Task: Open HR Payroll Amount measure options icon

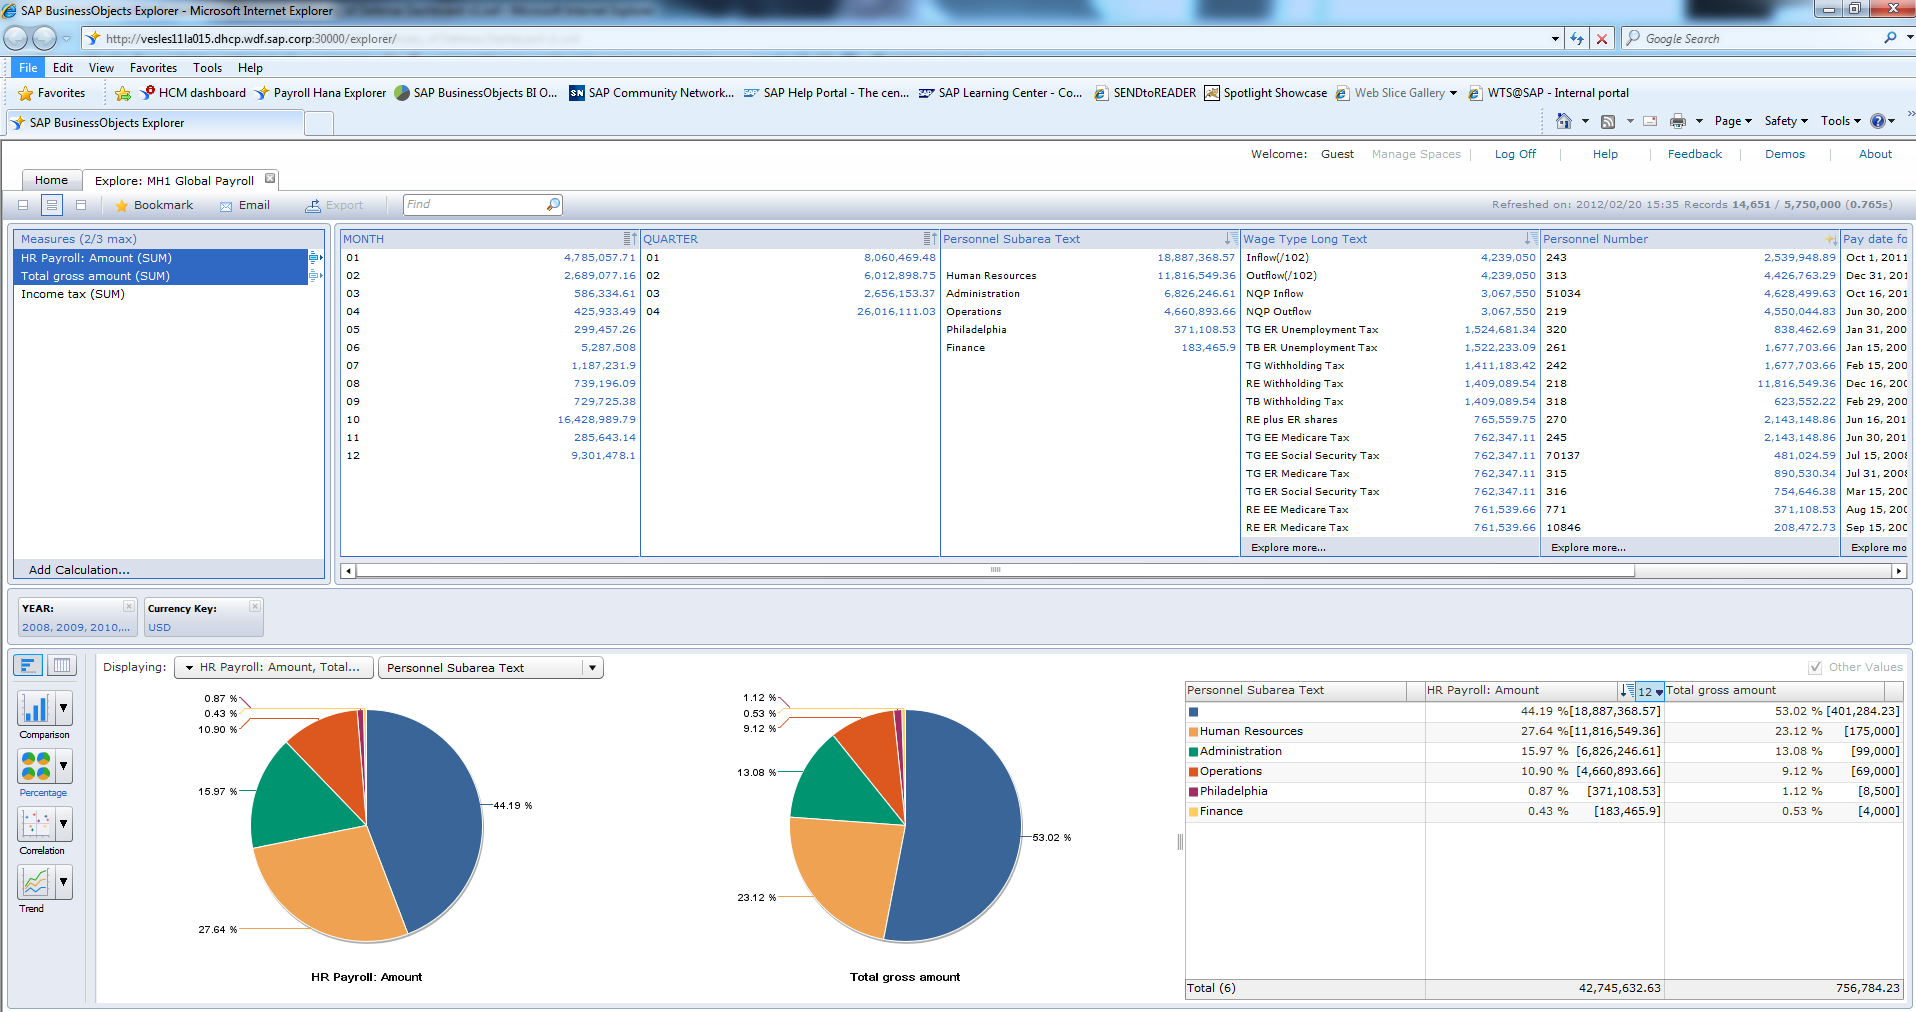Action: 316,258
